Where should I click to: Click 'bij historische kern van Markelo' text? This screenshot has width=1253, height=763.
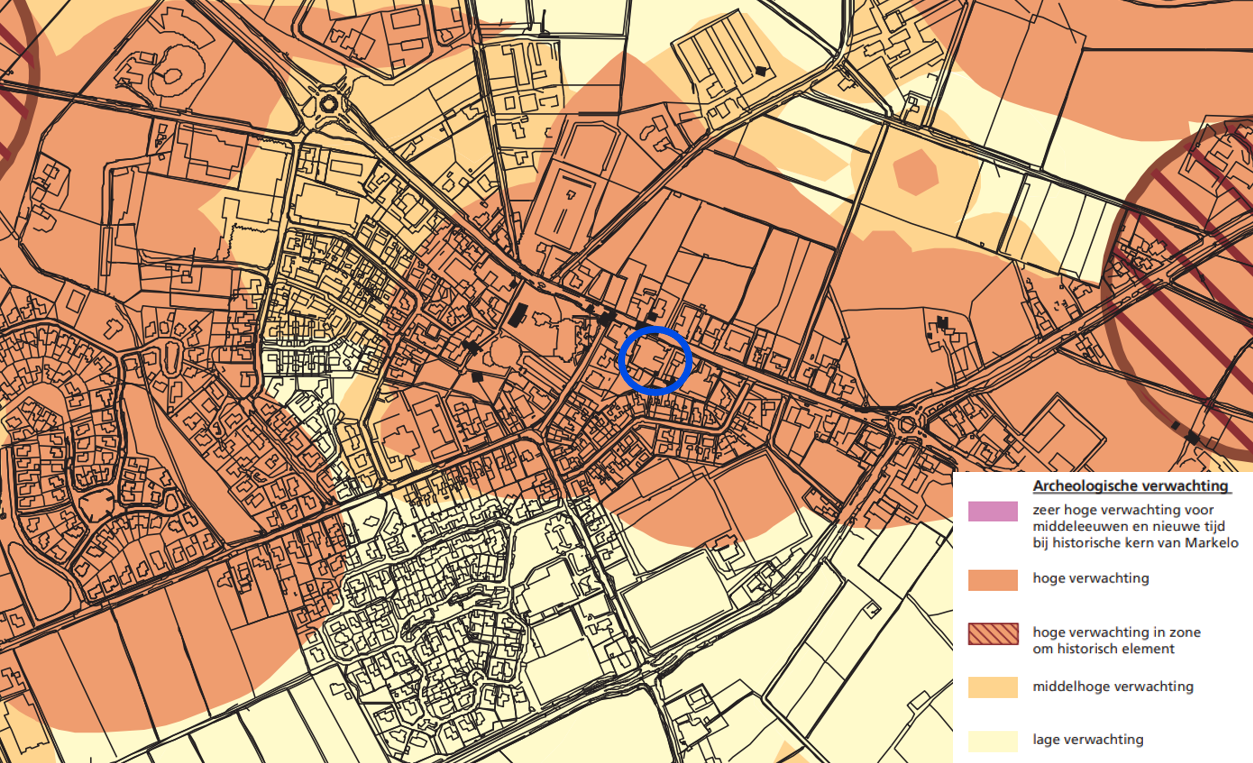click(x=1136, y=543)
